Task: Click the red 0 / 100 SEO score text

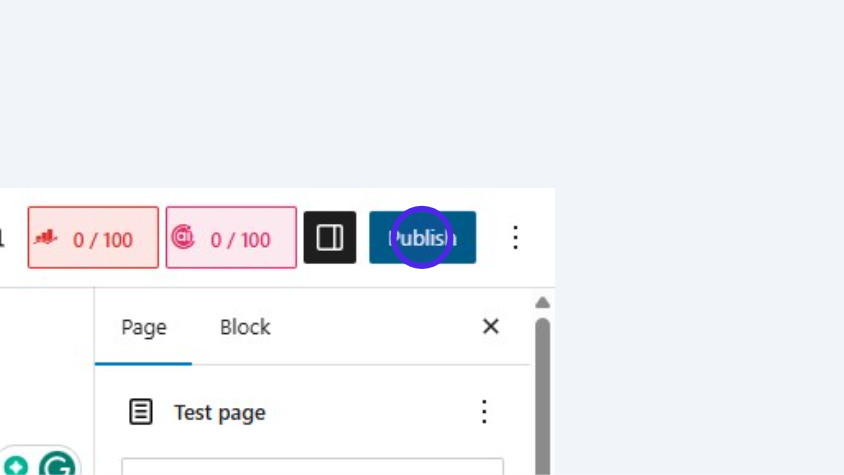Action: click(x=103, y=240)
